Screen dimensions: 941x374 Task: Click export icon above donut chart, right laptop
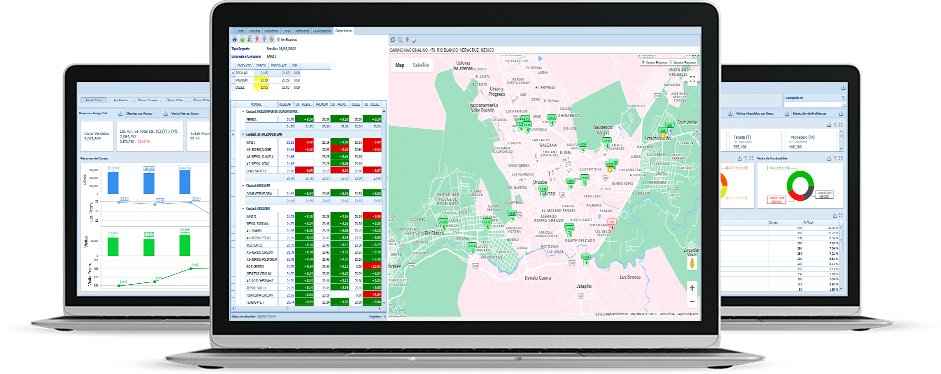[x=828, y=157]
